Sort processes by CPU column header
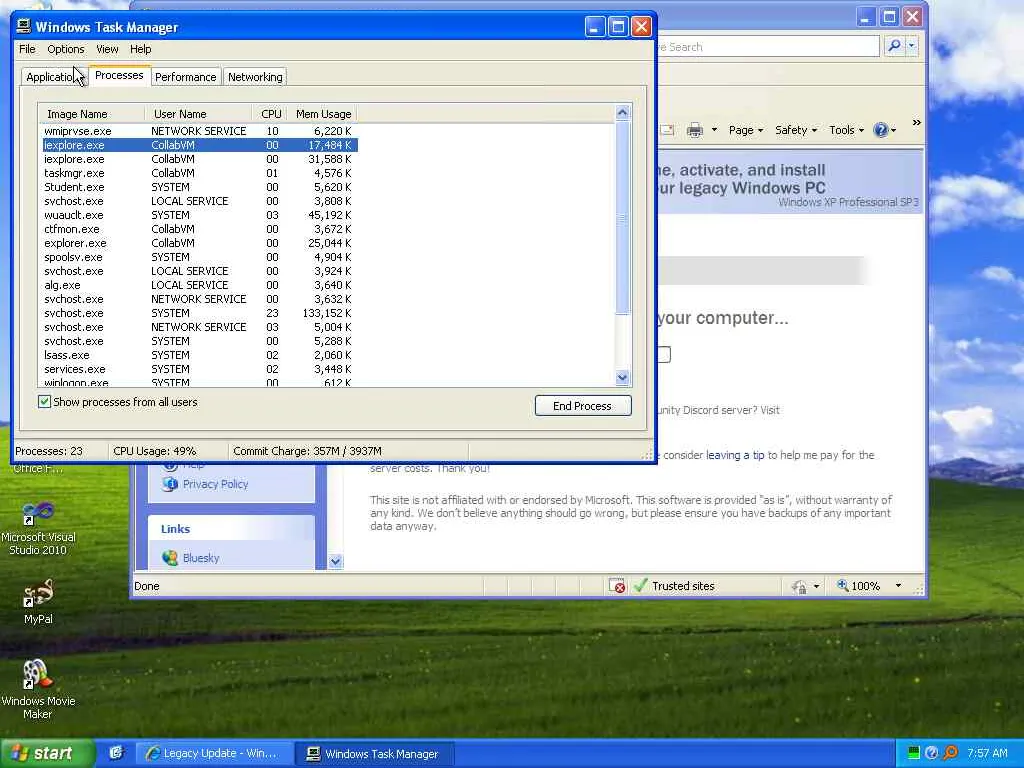 pyautogui.click(x=270, y=114)
